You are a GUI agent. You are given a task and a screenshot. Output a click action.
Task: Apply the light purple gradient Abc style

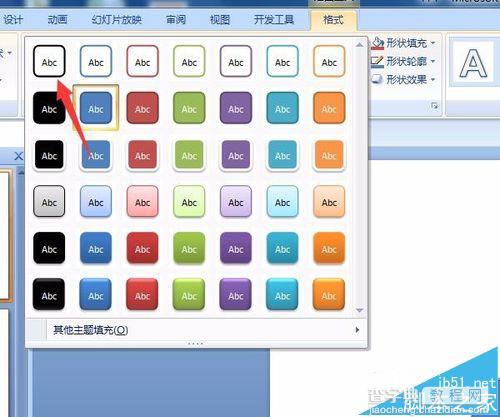point(236,201)
